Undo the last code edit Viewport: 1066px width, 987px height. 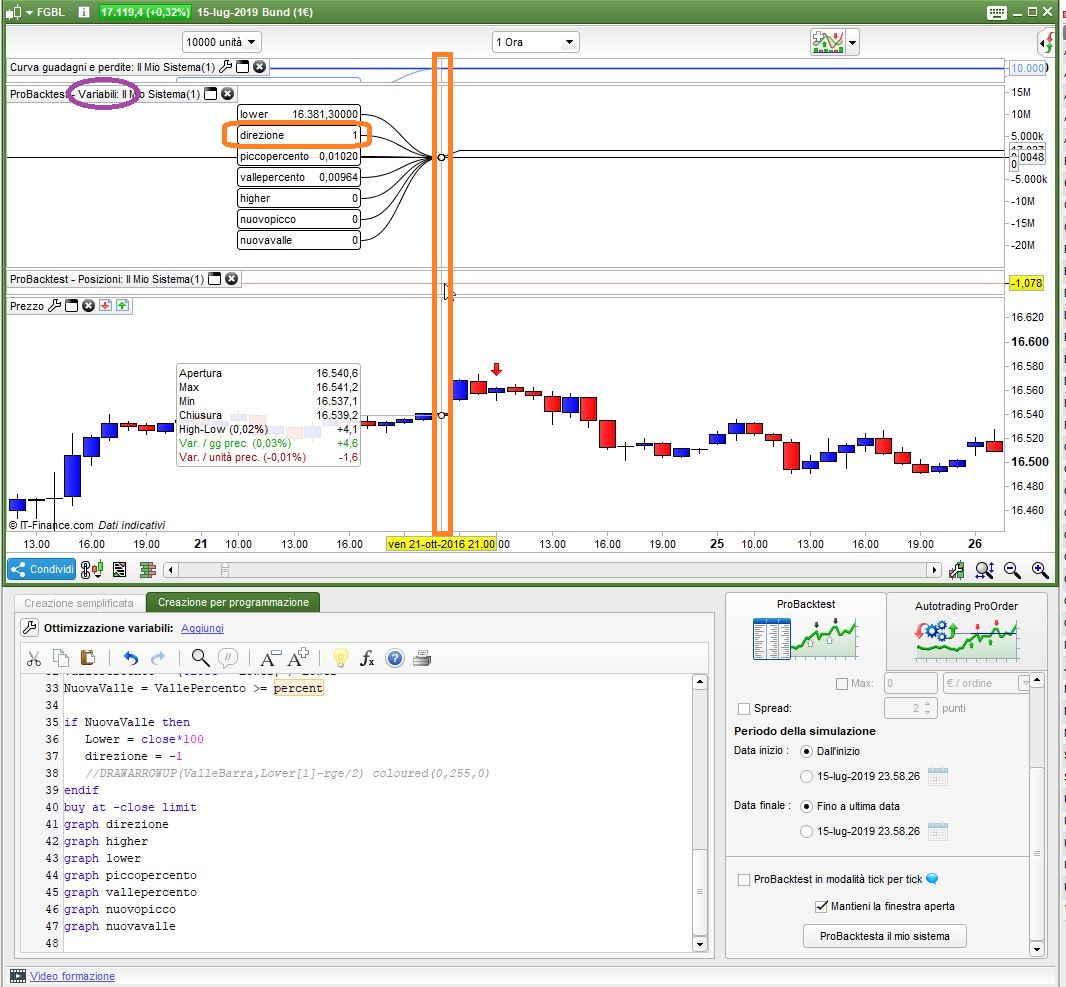[131, 658]
